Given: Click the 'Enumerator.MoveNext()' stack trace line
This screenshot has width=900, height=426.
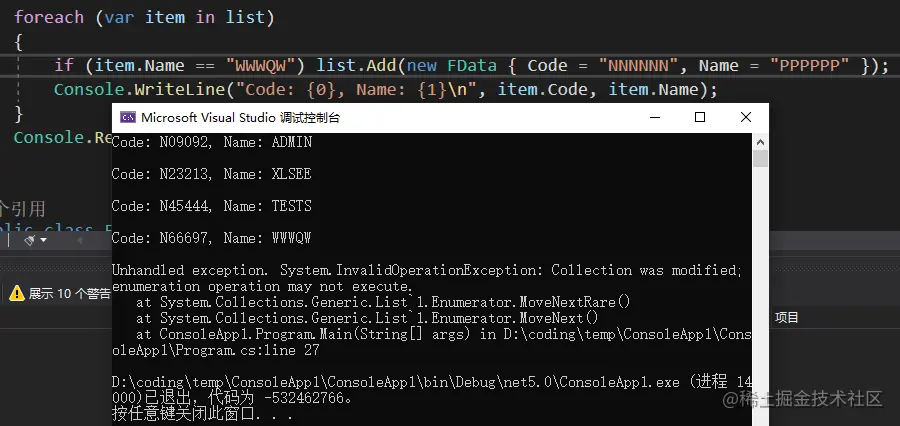Looking at the screenshot, I should (x=367, y=318).
